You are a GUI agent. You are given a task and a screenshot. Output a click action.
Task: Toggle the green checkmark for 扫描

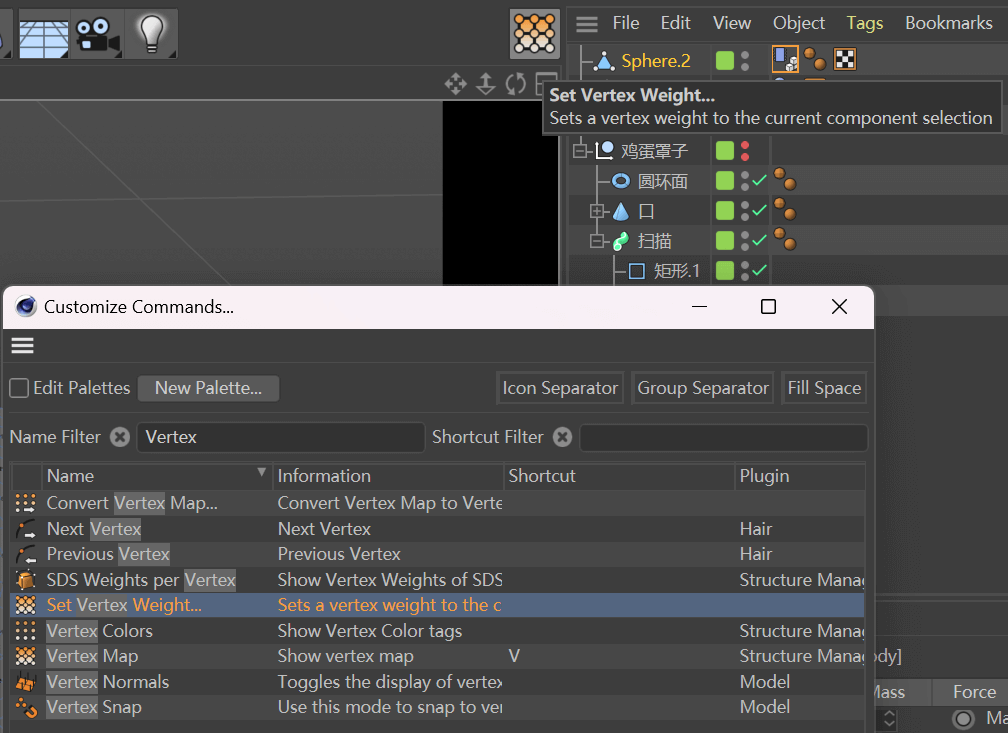(x=759, y=240)
